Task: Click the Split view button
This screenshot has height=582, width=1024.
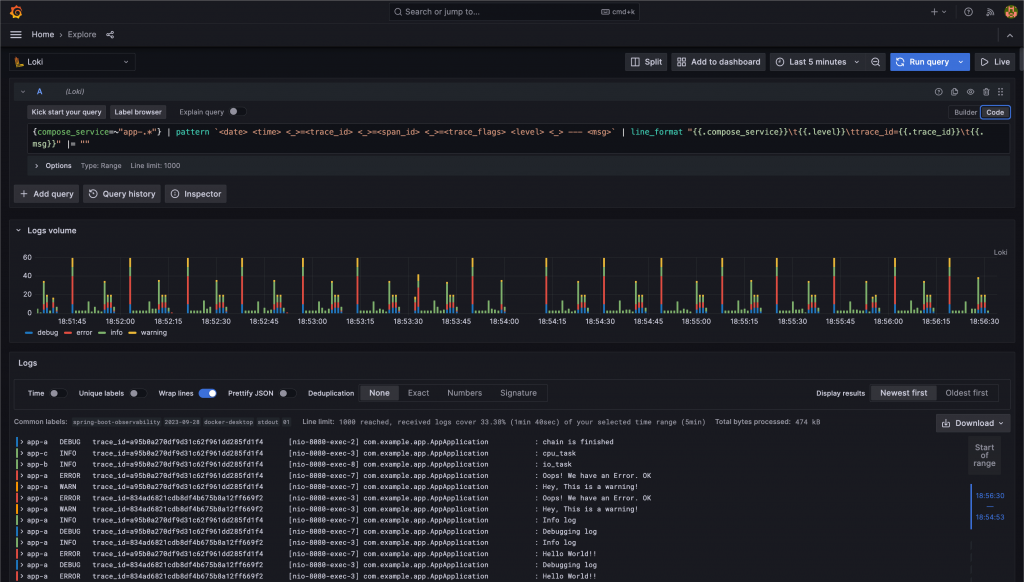Action: pyautogui.click(x=646, y=62)
